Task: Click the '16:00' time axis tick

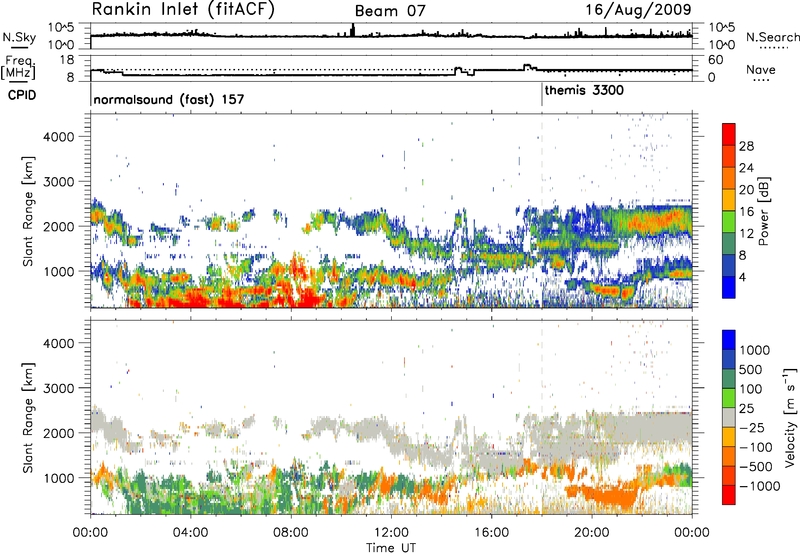Action: pos(491,533)
